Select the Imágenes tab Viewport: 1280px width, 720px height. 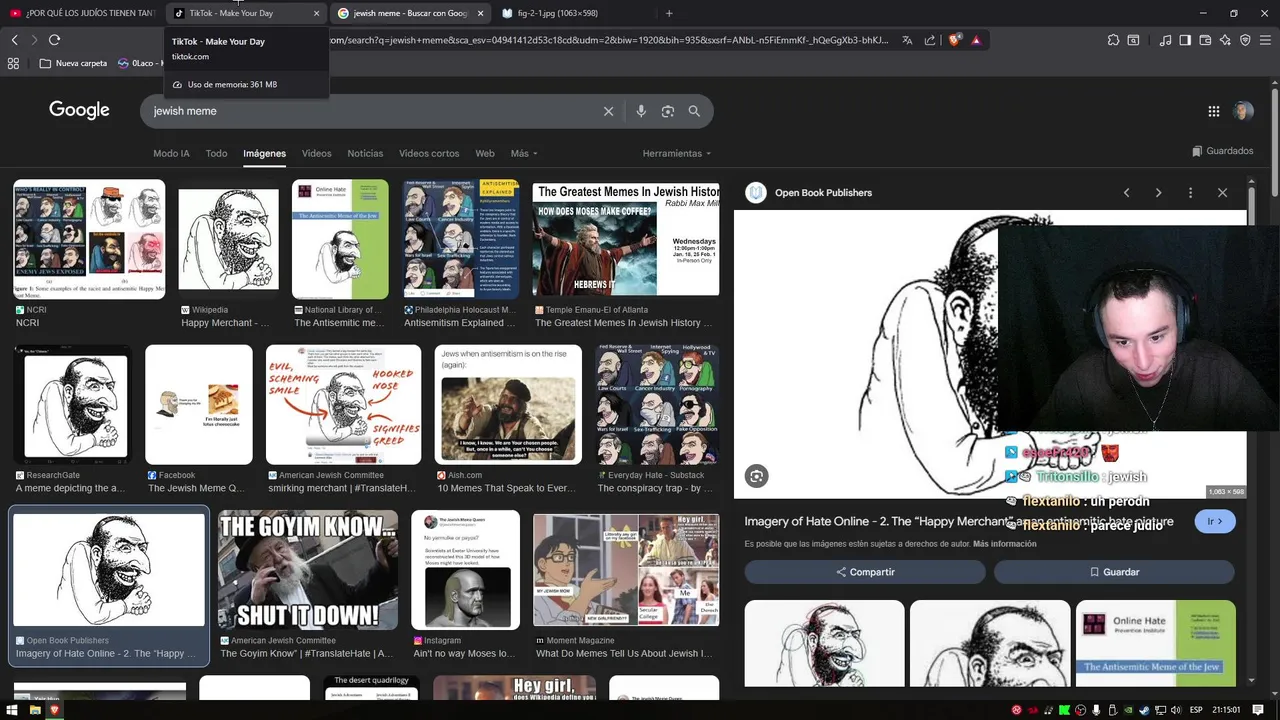coord(264,153)
